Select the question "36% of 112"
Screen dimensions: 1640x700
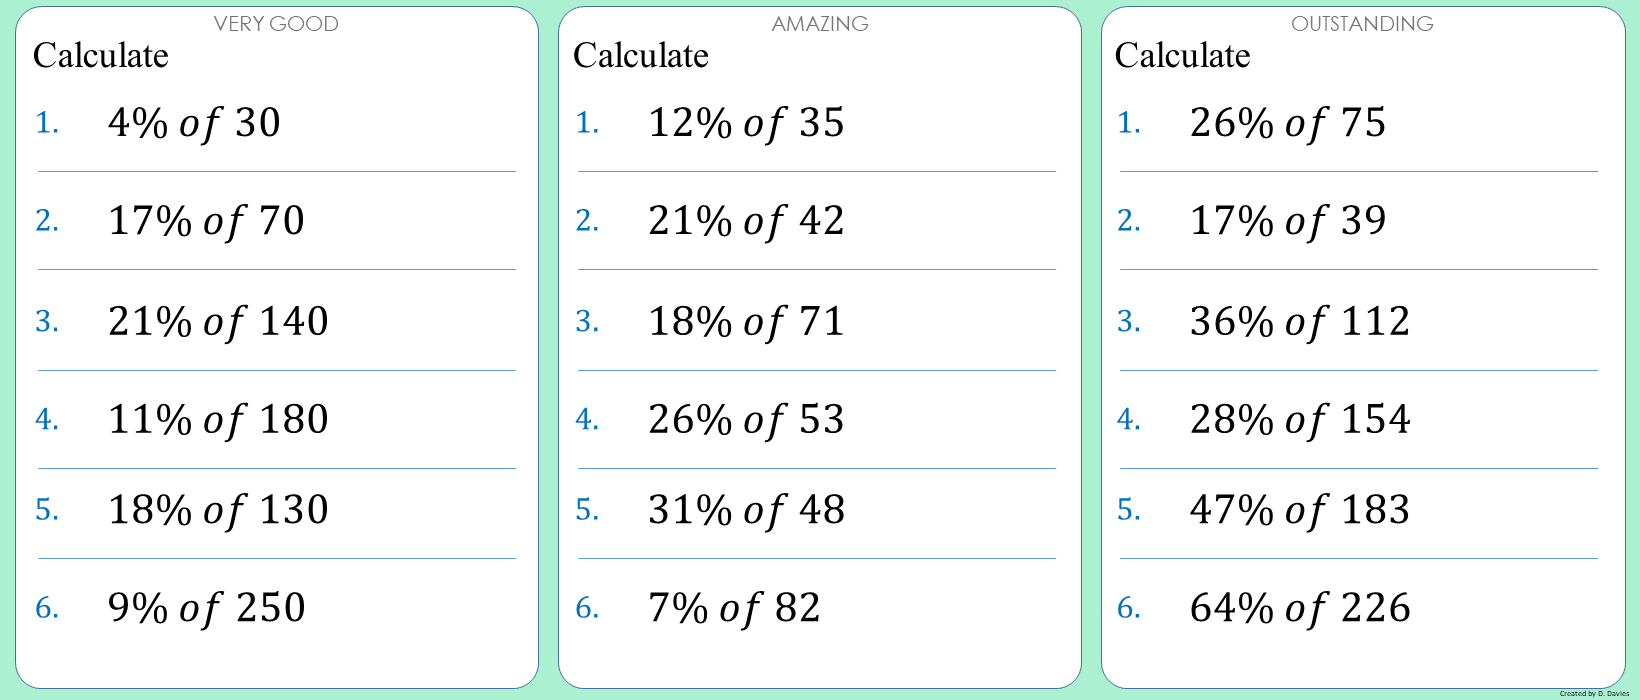point(1300,322)
